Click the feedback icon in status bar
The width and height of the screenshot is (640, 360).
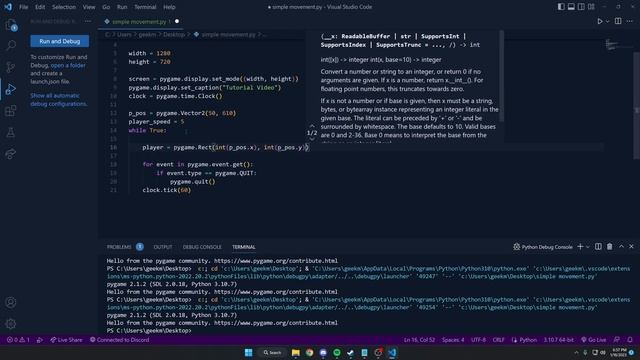[x=617, y=340]
